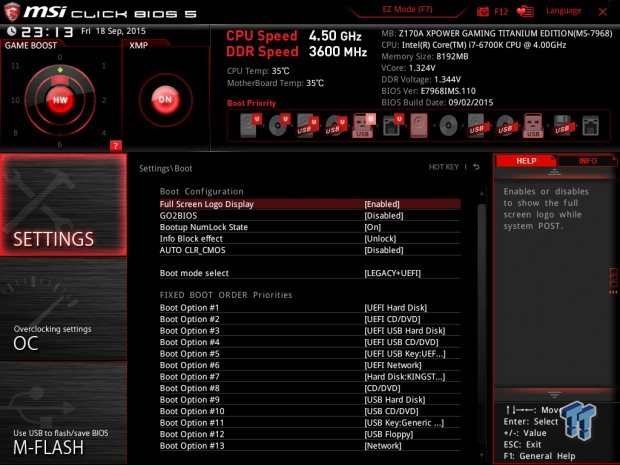
Task: Open Boot mode select LEGACY+UEFI option
Action: [310, 273]
